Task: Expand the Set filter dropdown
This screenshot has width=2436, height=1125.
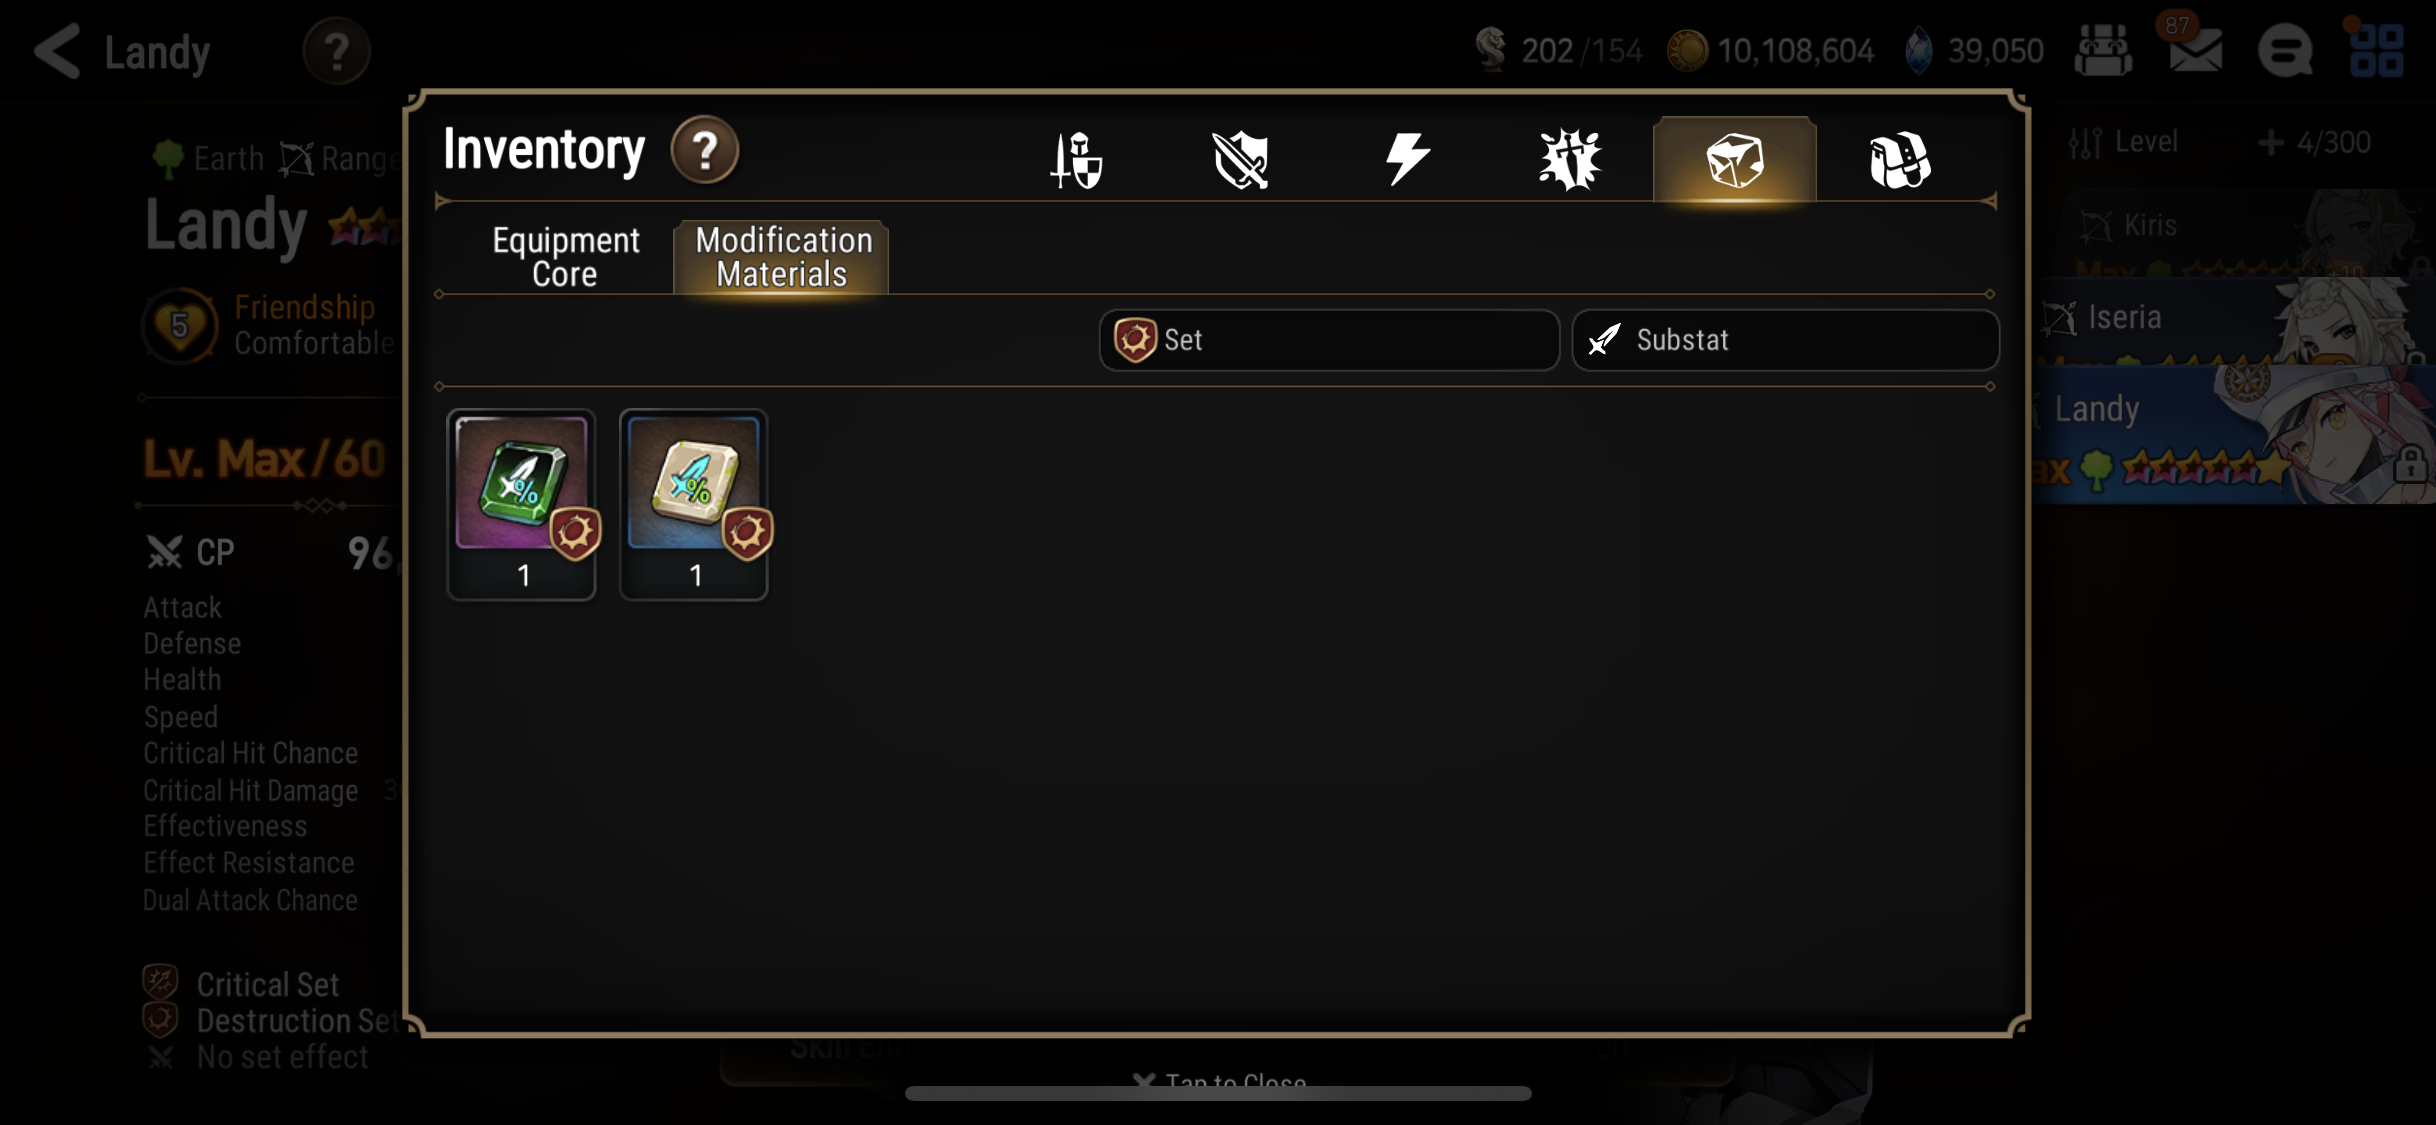Action: [1329, 340]
